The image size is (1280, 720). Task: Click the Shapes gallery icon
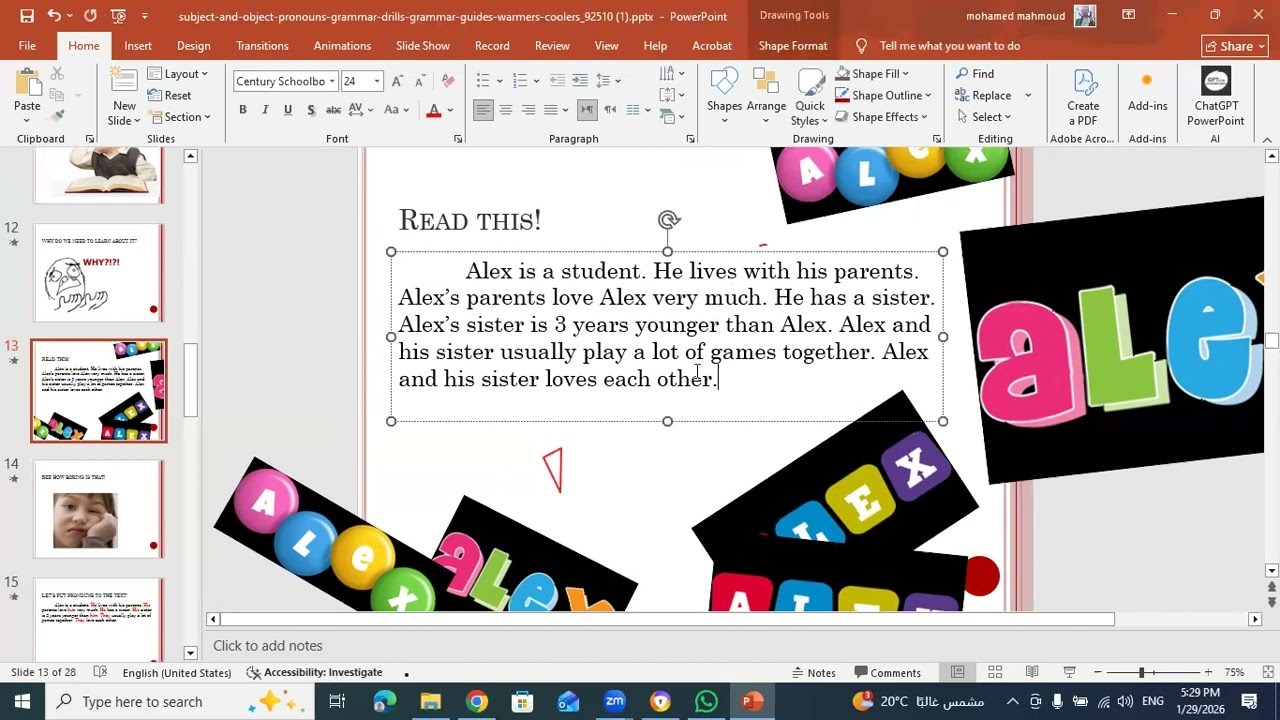(724, 85)
